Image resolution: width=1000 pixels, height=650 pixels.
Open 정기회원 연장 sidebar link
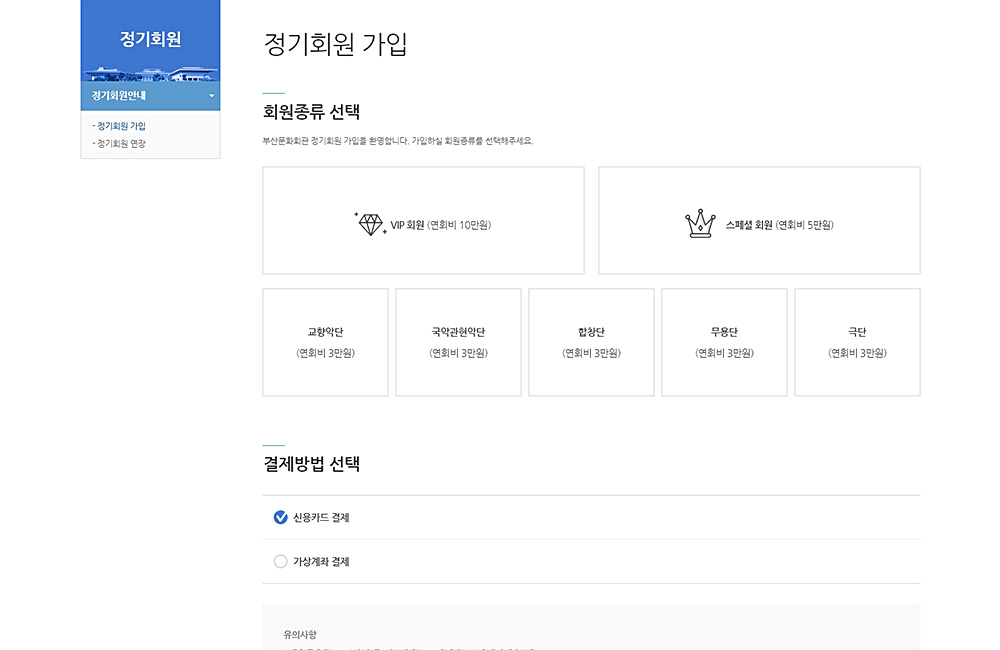tap(119, 144)
